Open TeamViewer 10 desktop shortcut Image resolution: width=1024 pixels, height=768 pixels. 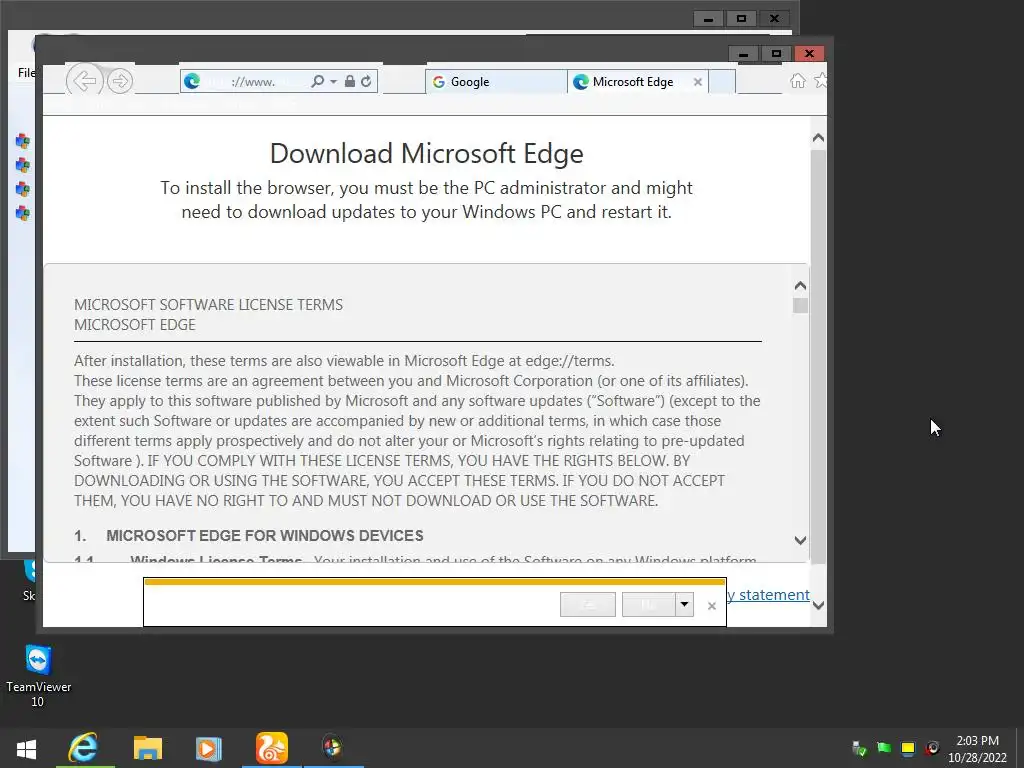[x=38, y=675]
